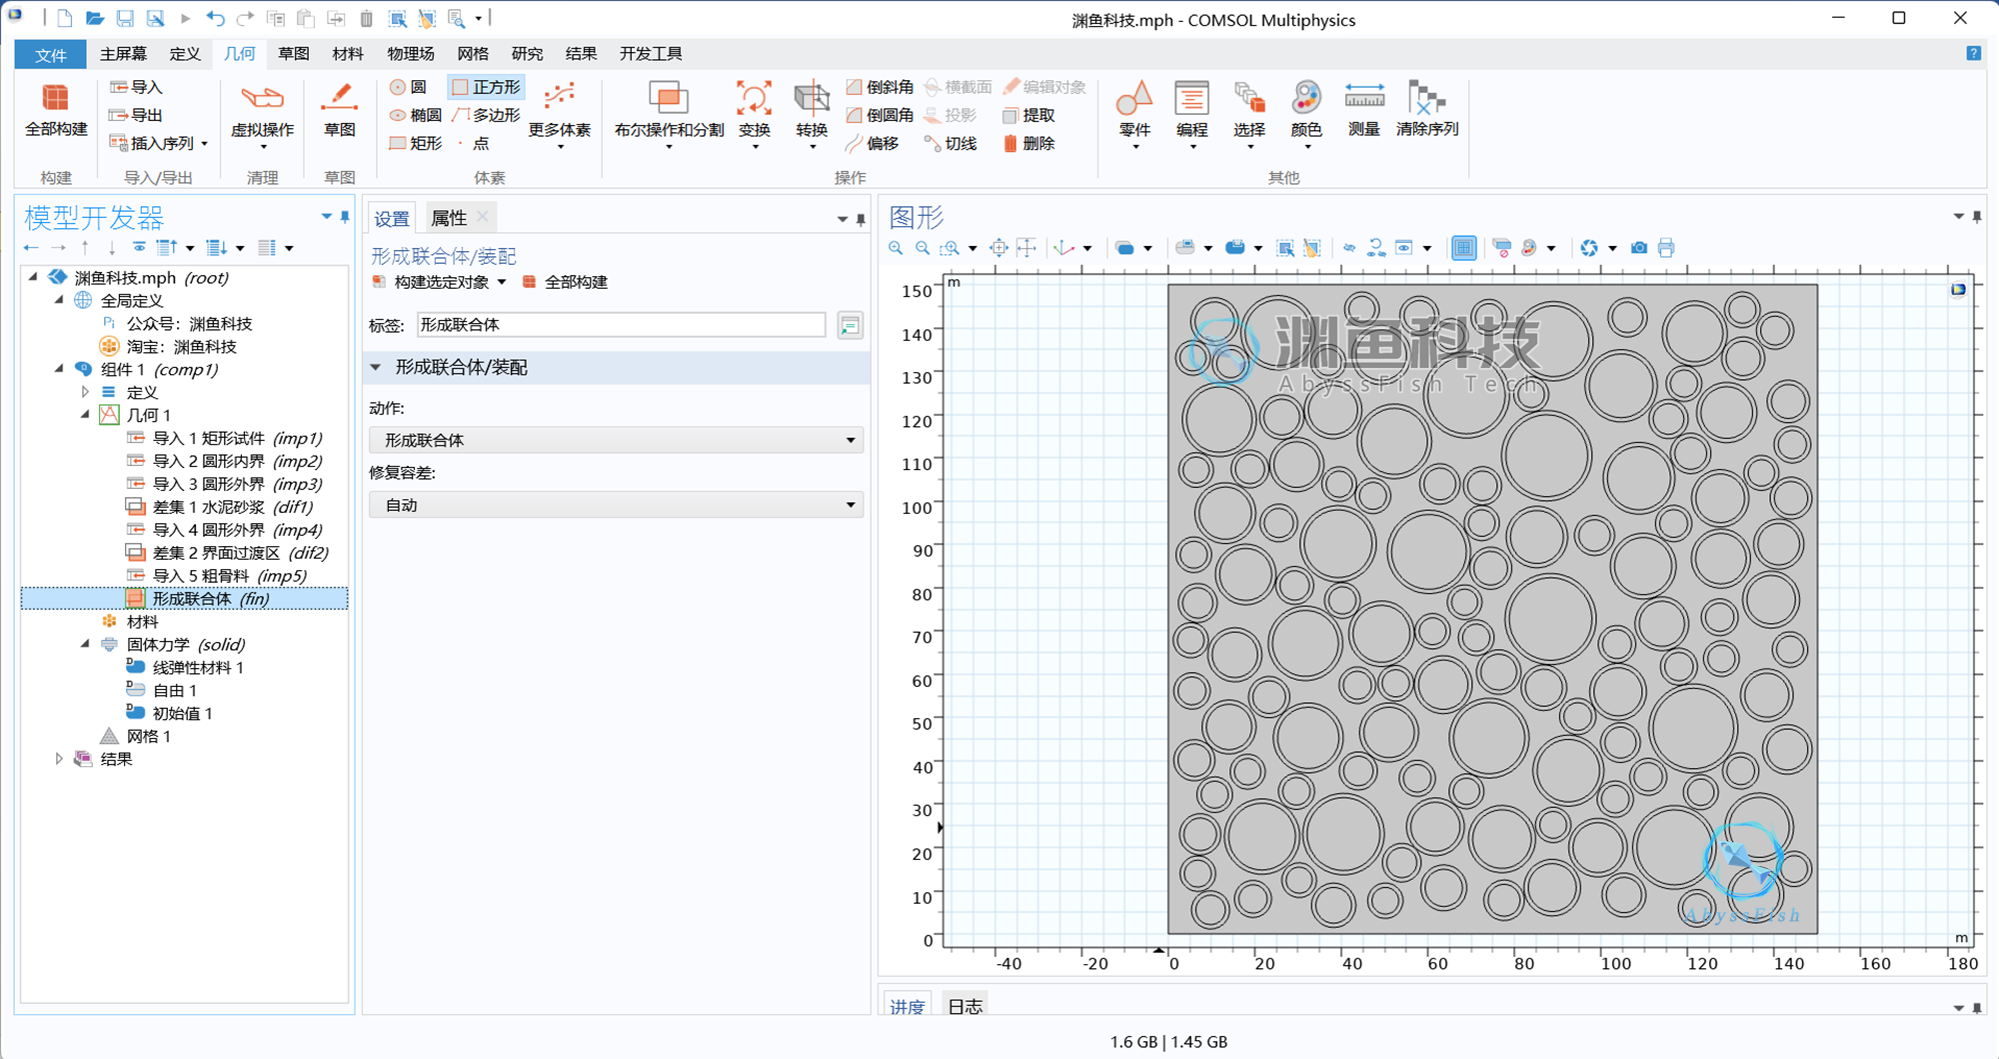
Task: Click the new file icon in quick access toolbar
Action: (64, 19)
